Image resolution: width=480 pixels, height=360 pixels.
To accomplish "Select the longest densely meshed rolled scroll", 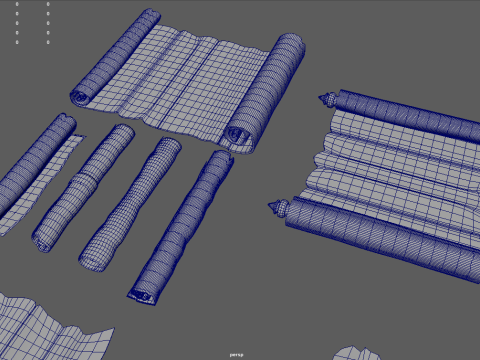I will coord(181,227).
